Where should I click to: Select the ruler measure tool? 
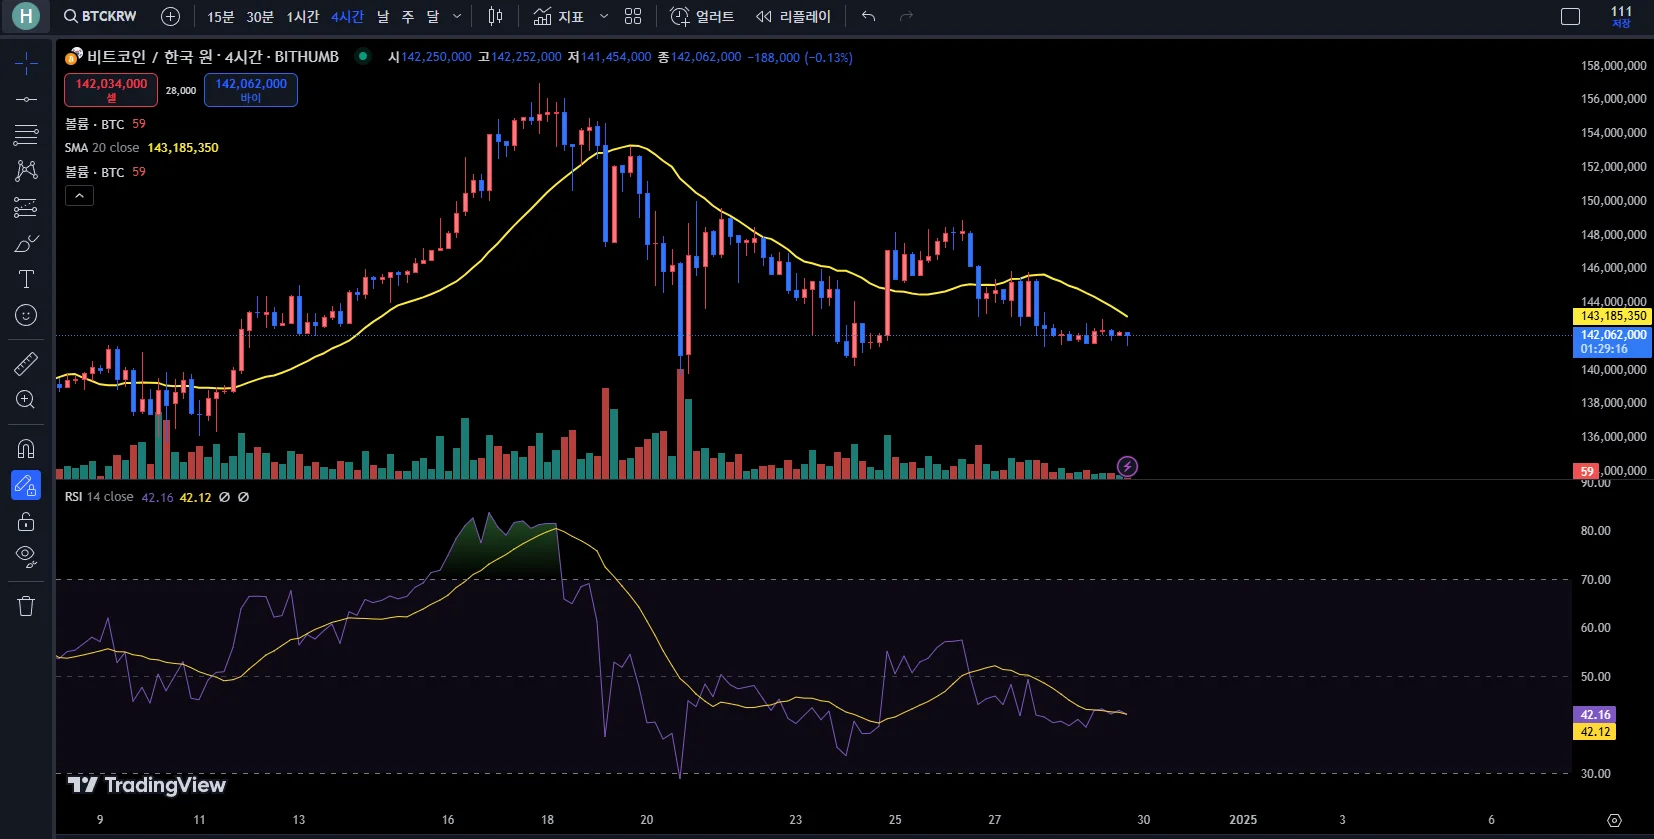pos(26,364)
